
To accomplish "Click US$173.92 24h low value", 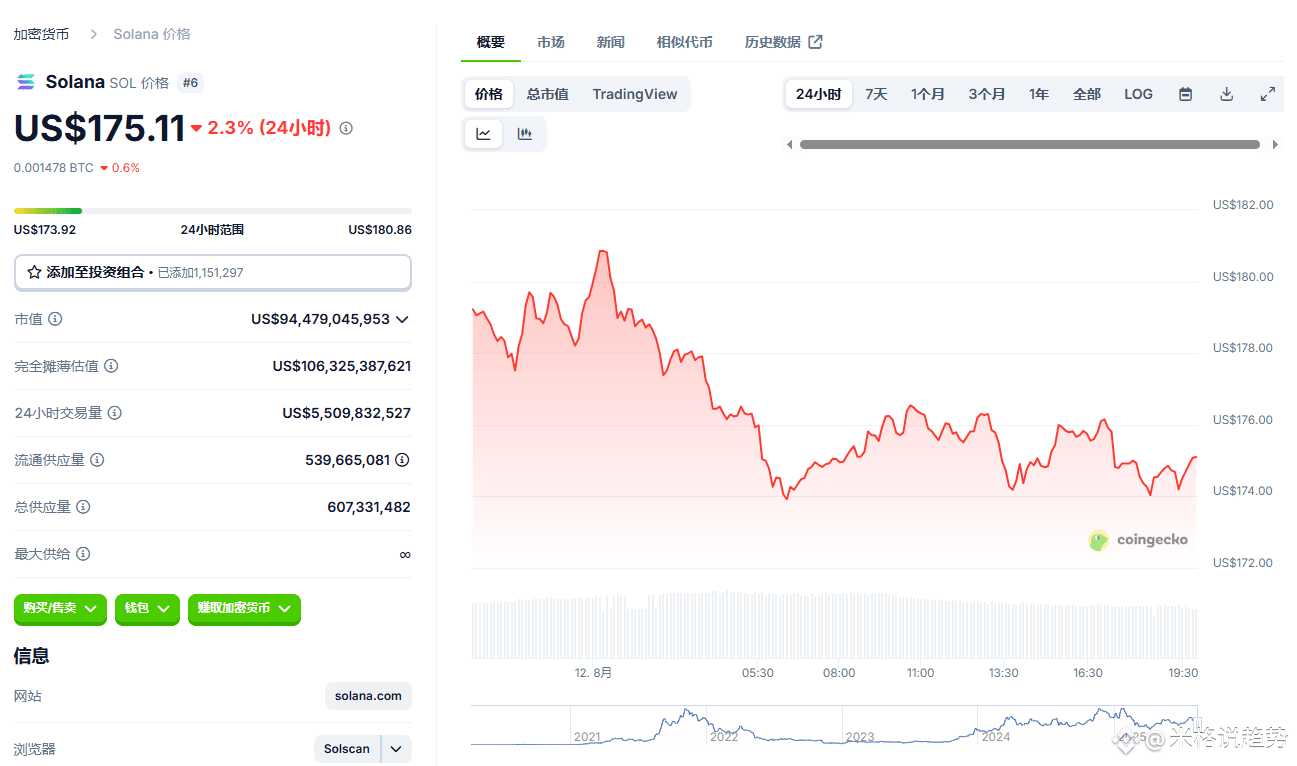I will click(x=45, y=230).
